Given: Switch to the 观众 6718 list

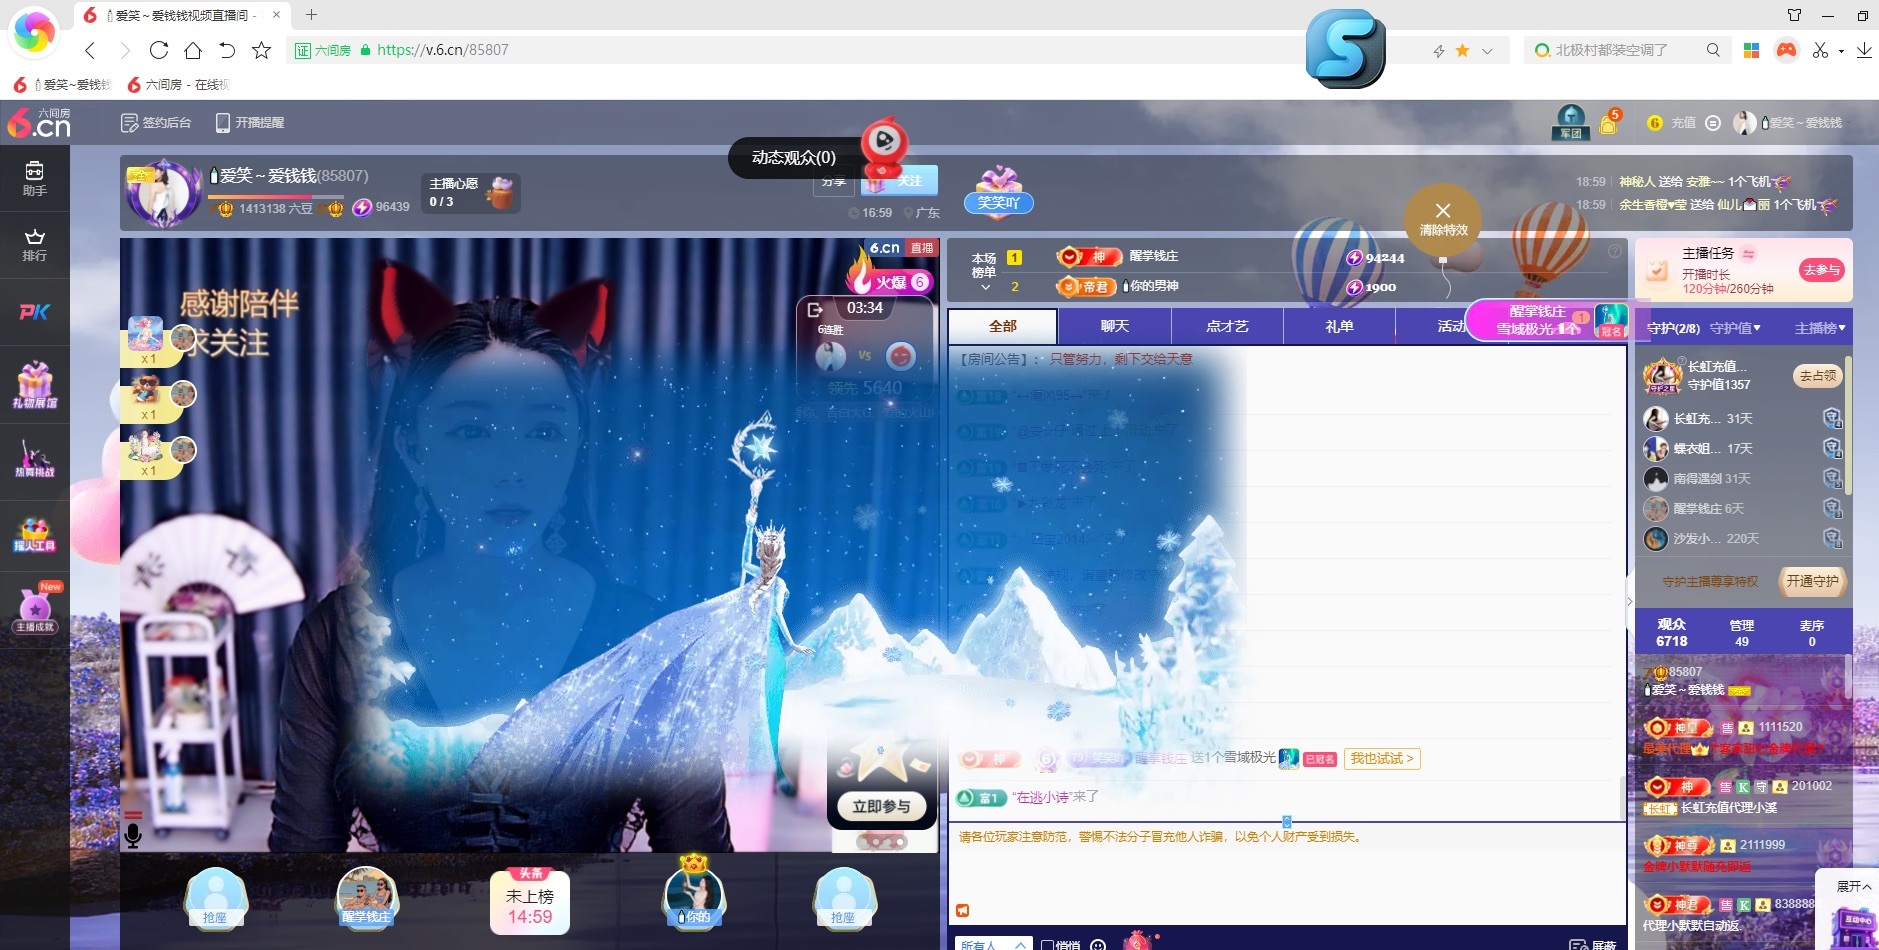Looking at the screenshot, I should (1671, 632).
